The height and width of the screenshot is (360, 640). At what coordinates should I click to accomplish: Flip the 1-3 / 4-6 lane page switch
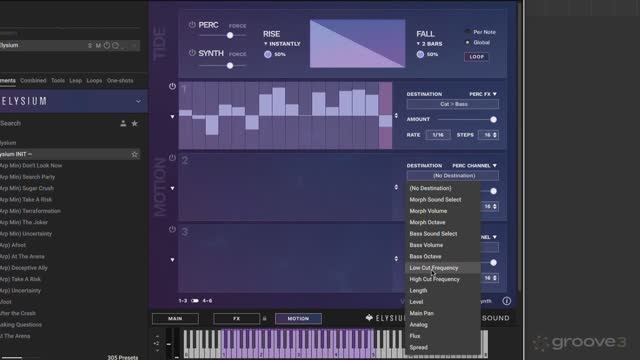pyautogui.click(x=195, y=301)
